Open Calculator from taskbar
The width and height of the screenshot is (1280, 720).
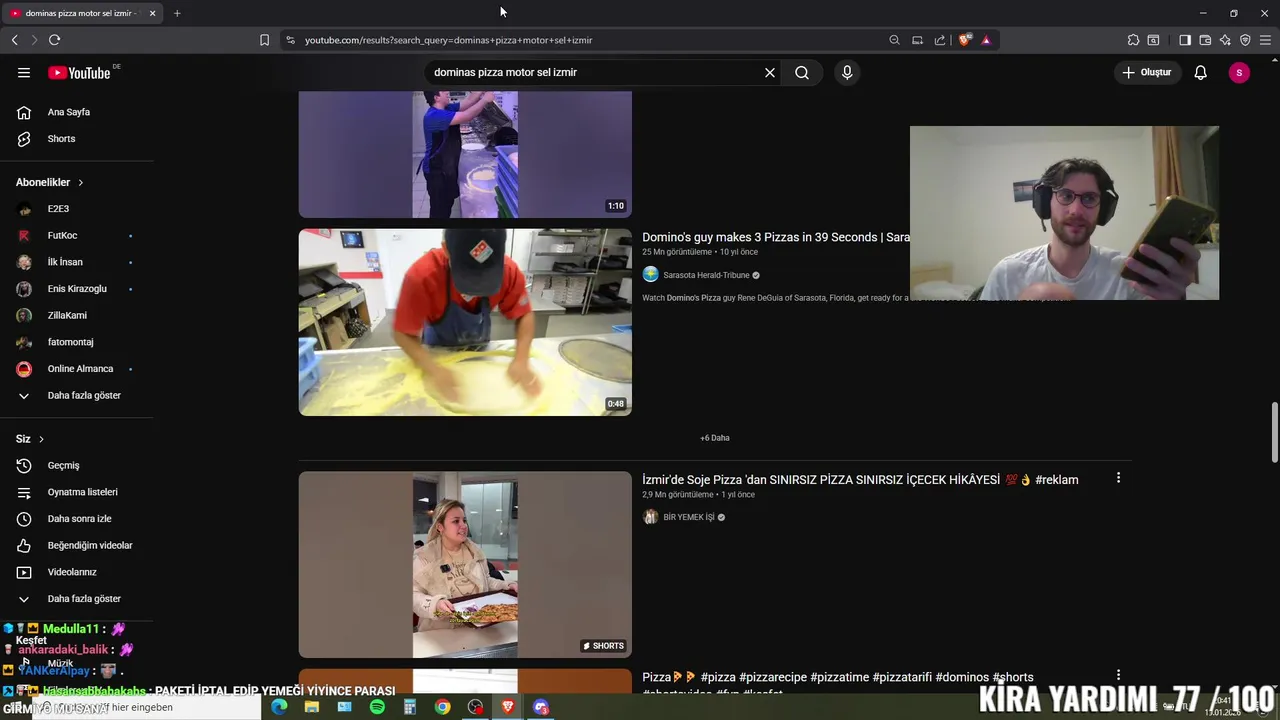410,707
